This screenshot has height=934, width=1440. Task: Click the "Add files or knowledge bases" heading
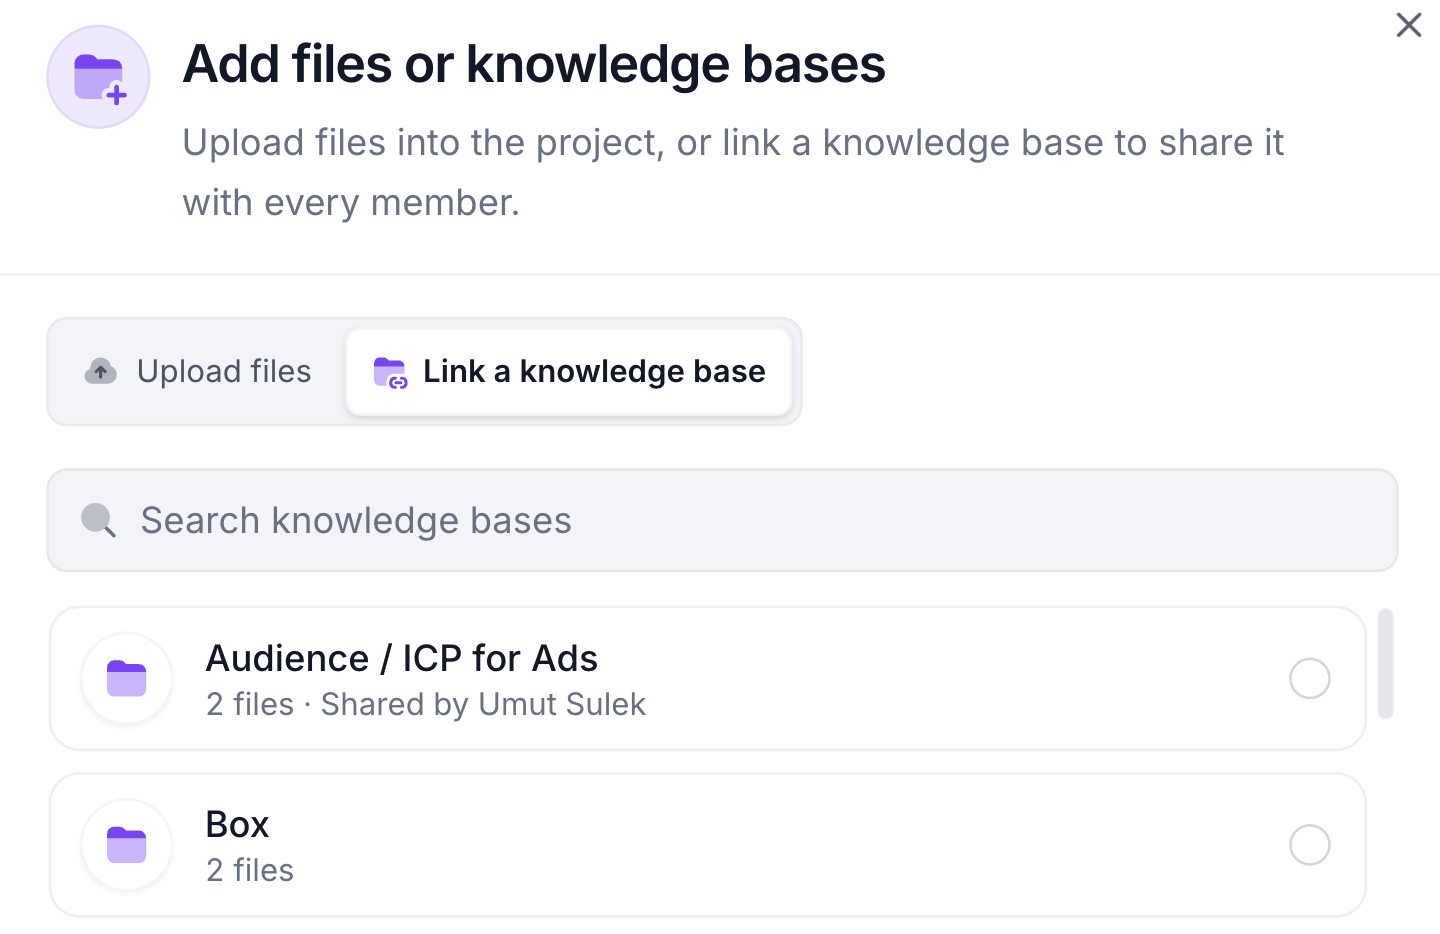534,64
